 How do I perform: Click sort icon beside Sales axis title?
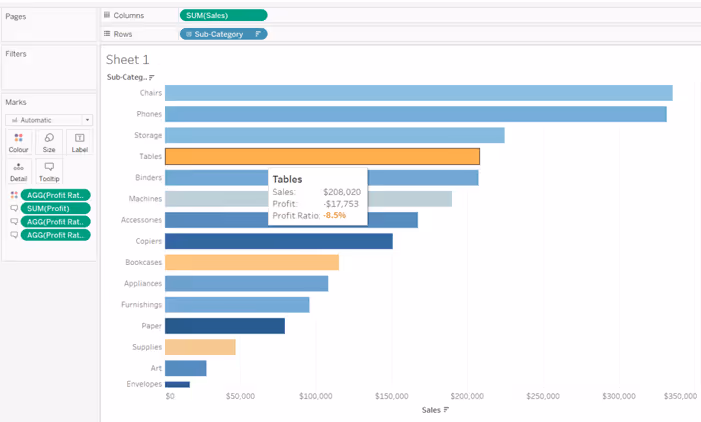pyautogui.click(x=446, y=409)
